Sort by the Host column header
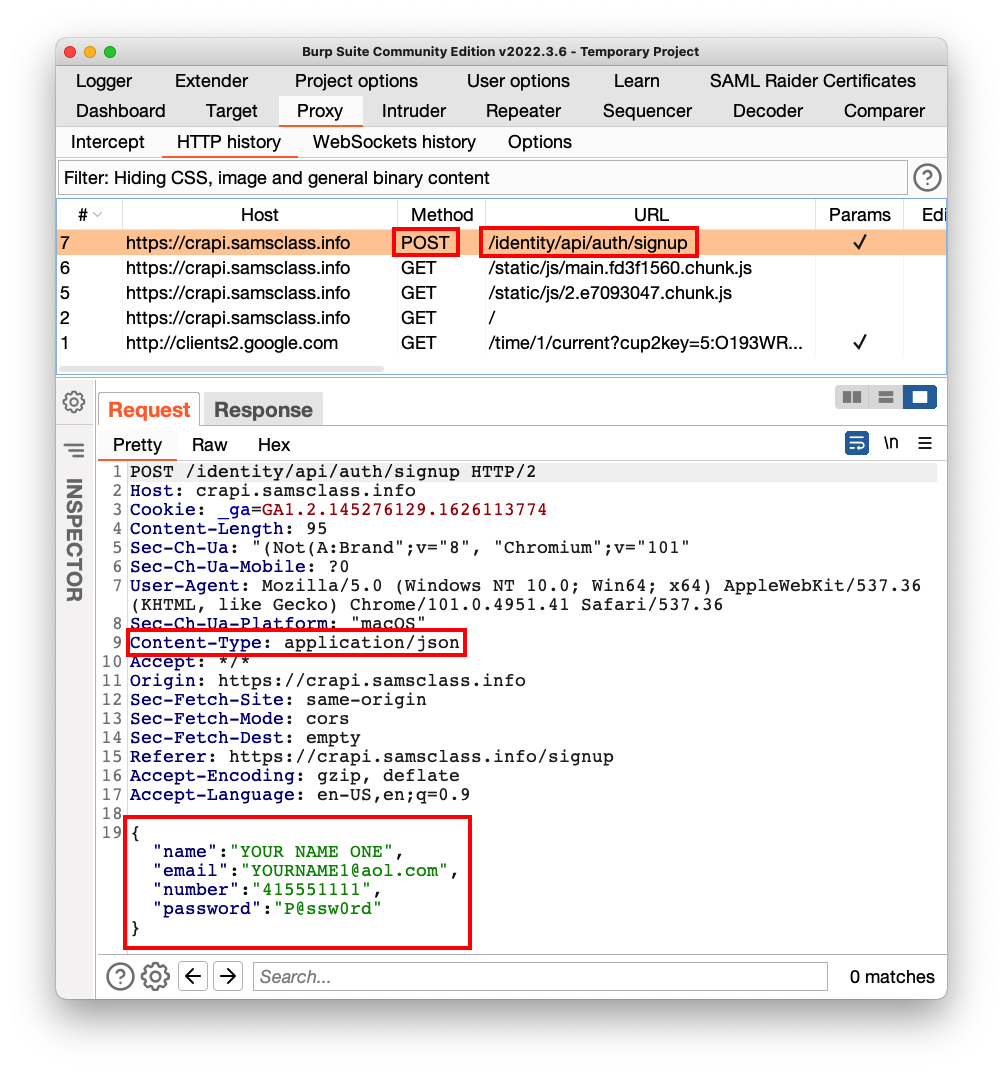 pos(260,215)
